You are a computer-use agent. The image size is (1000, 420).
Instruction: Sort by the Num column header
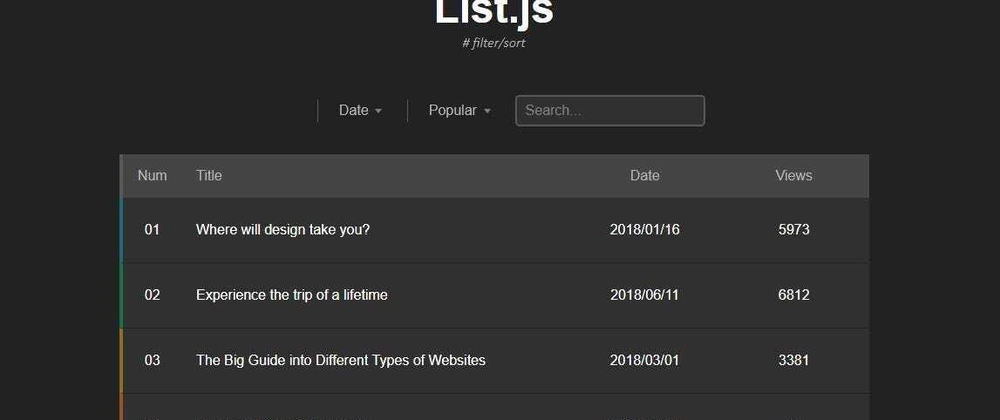click(x=152, y=175)
